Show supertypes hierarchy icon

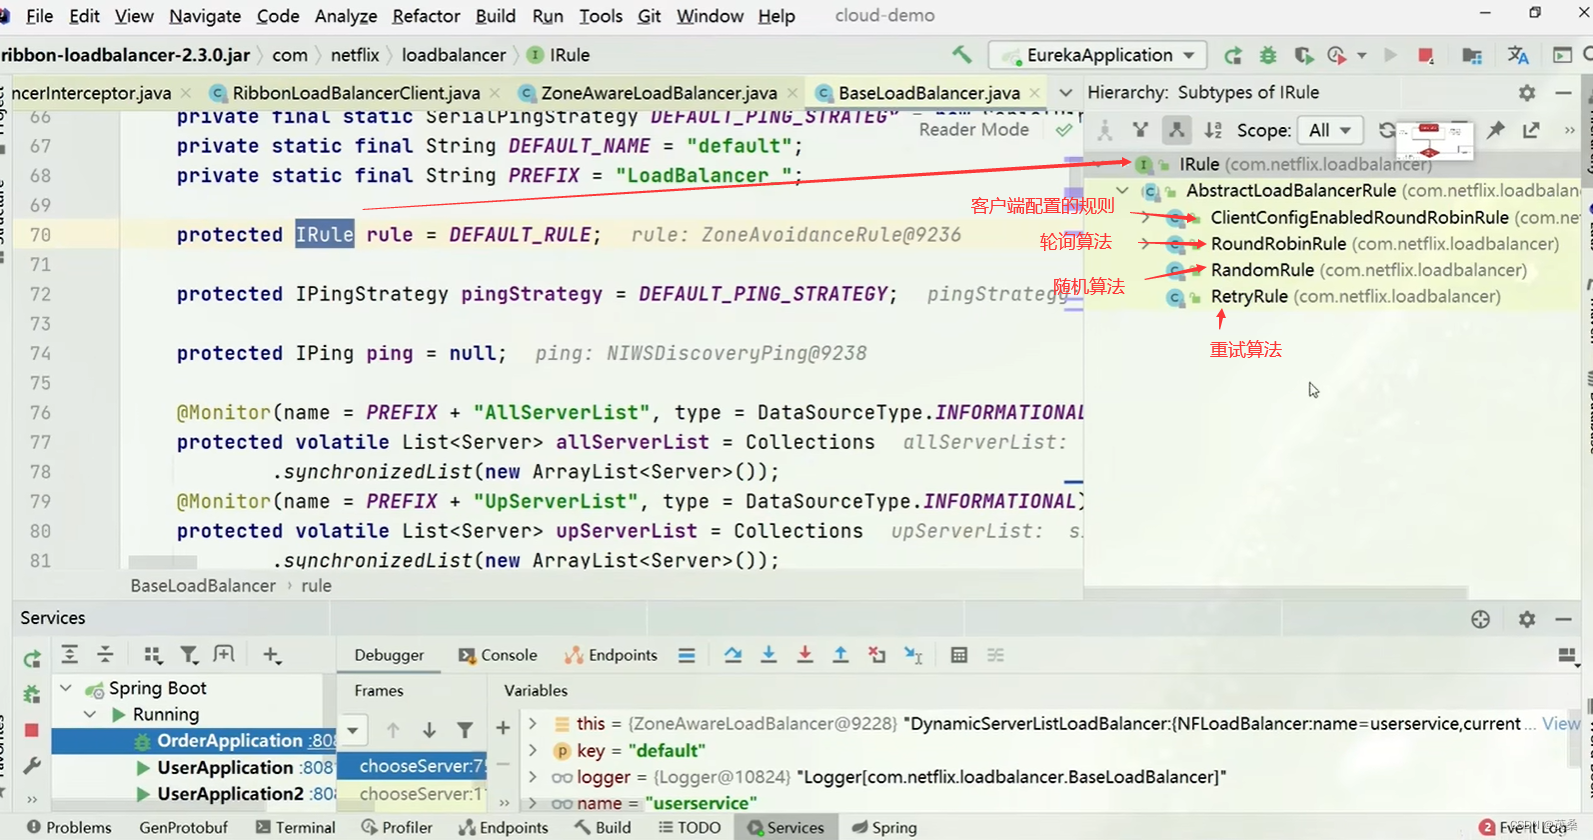click(1140, 130)
